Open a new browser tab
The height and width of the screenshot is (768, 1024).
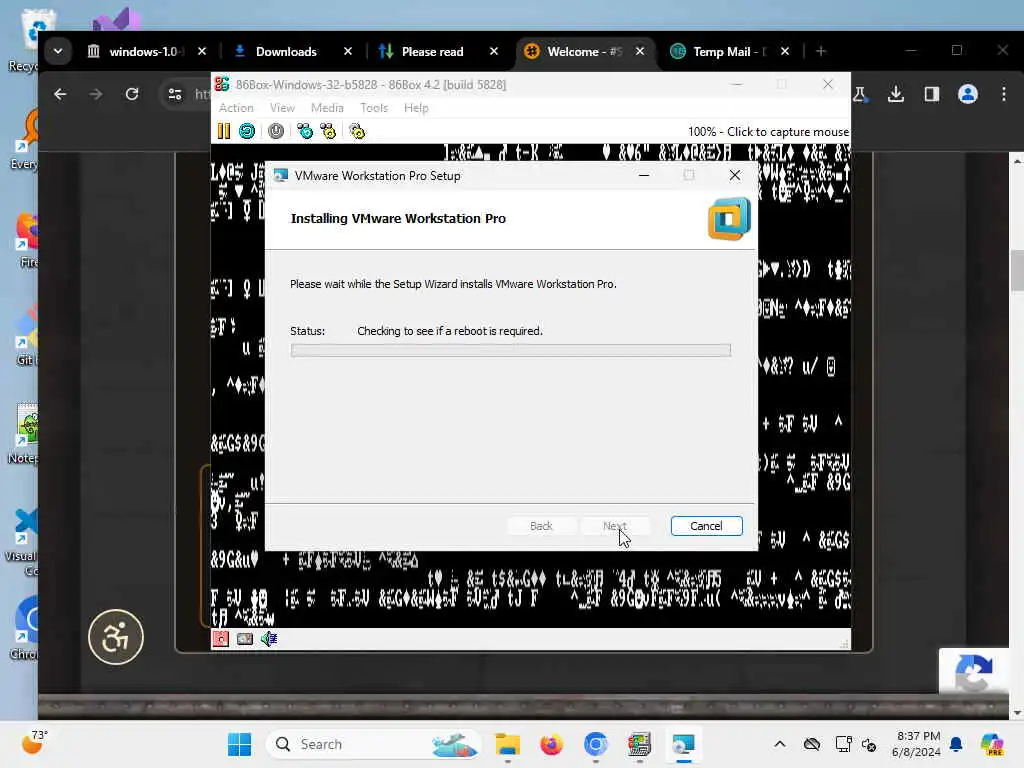pos(821,51)
